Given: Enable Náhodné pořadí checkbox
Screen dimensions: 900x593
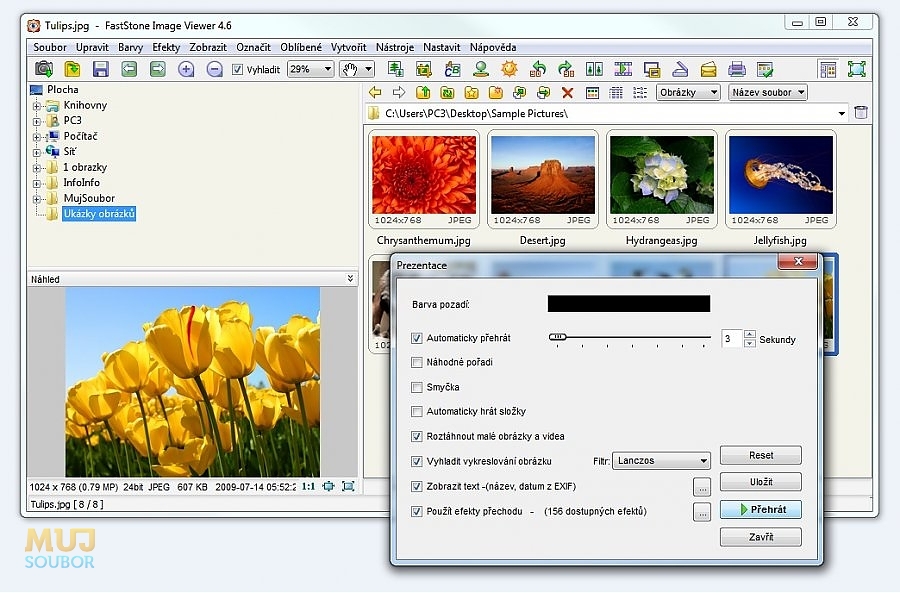Looking at the screenshot, I should pos(417,362).
